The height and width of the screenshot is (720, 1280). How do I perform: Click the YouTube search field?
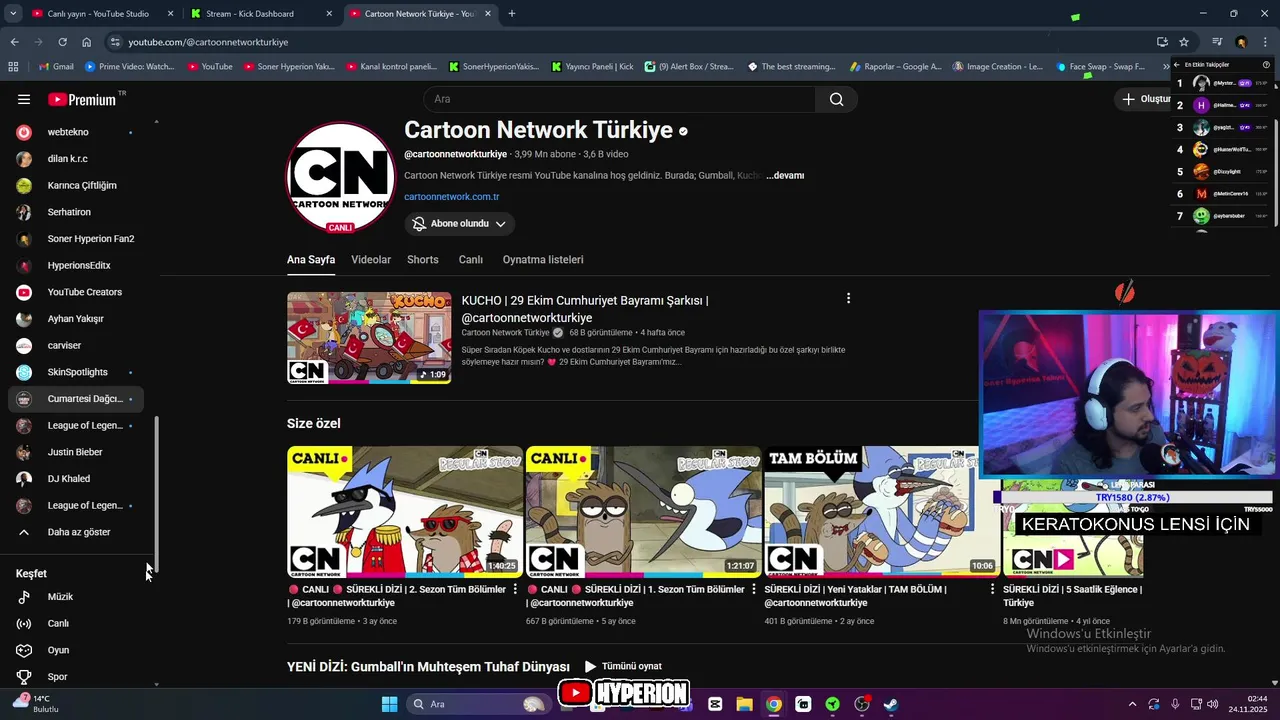tap(619, 99)
